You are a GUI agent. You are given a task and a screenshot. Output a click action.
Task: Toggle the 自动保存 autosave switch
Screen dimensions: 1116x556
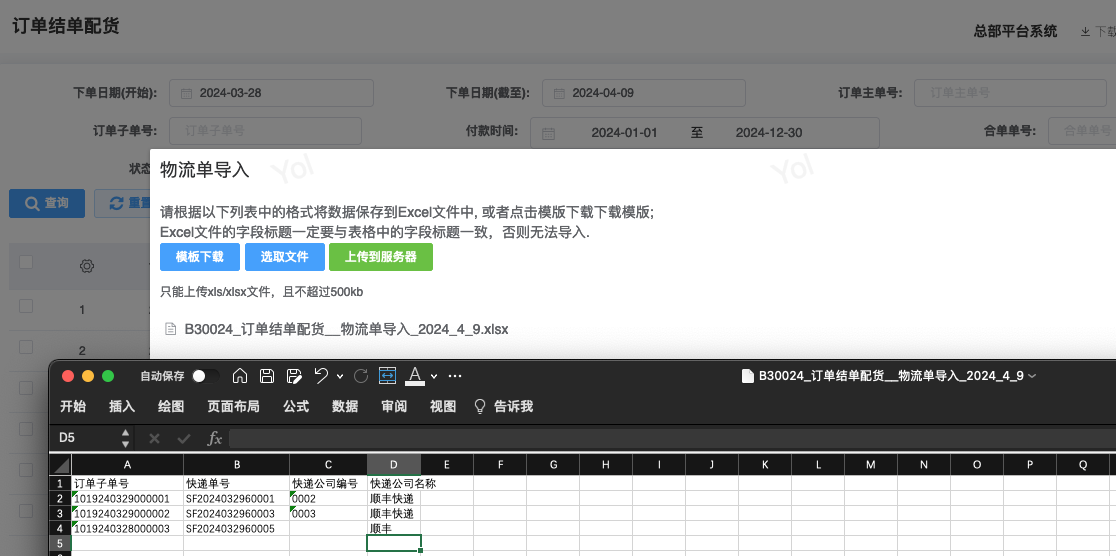coord(206,376)
